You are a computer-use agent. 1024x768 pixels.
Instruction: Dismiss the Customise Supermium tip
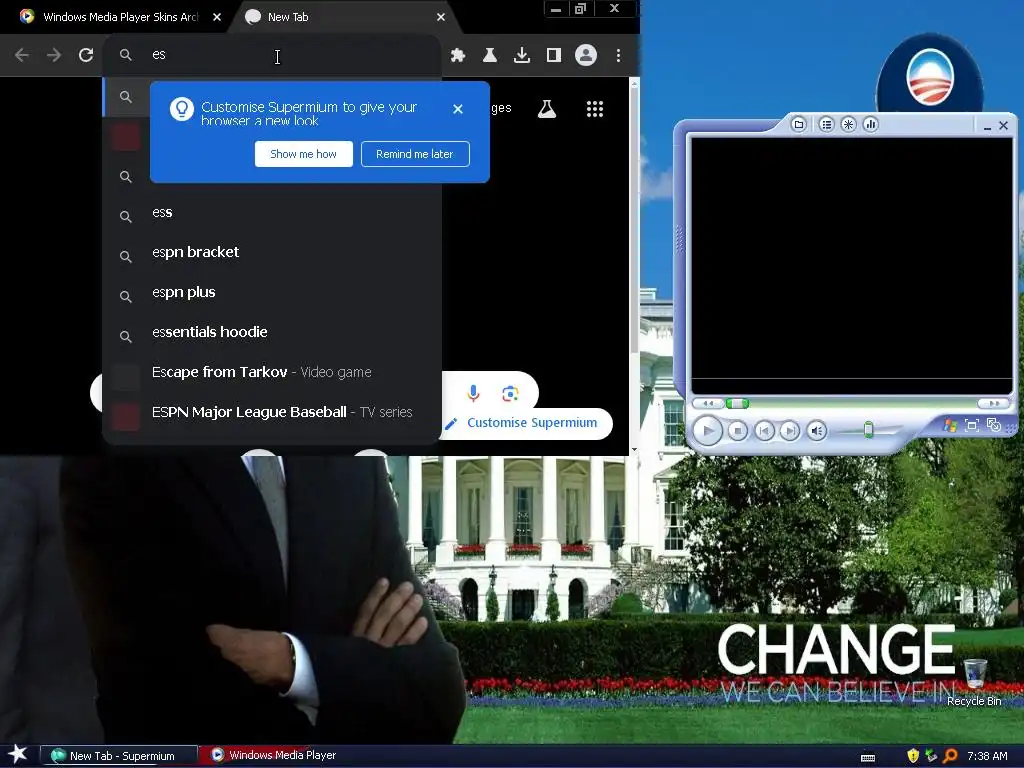[x=458, y=109]
